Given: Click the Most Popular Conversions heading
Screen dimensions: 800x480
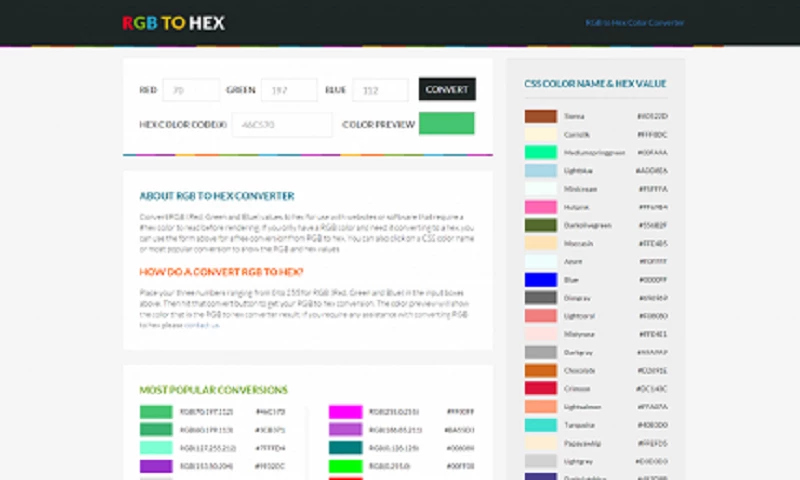Looking at the screenshot, I should click(214, 390).
